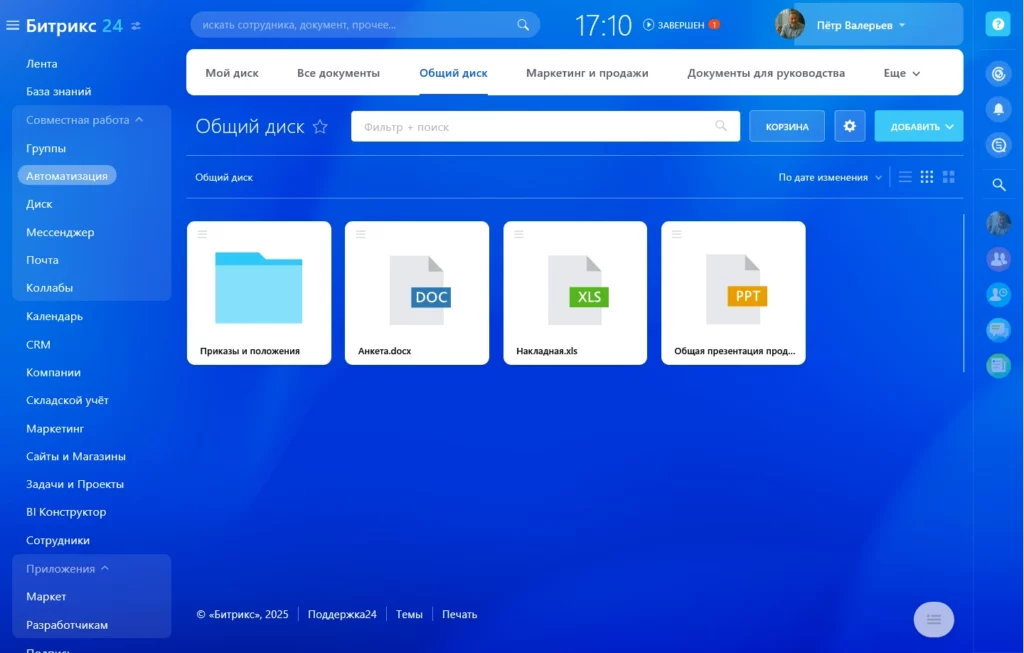
Task: Switch files to large tiles view
Action: click(948, 176)
